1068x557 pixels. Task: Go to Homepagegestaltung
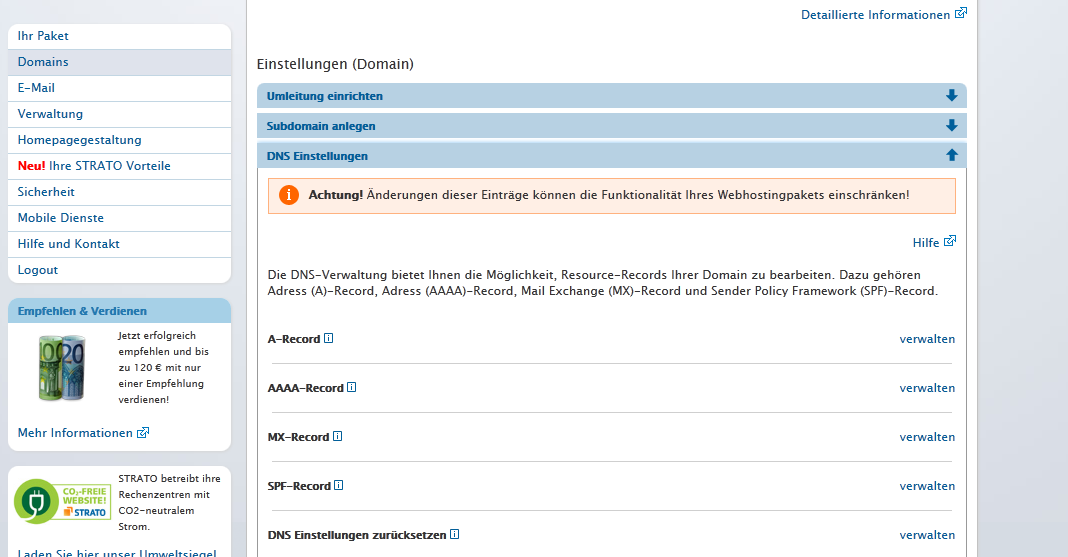tap(119, 140)
